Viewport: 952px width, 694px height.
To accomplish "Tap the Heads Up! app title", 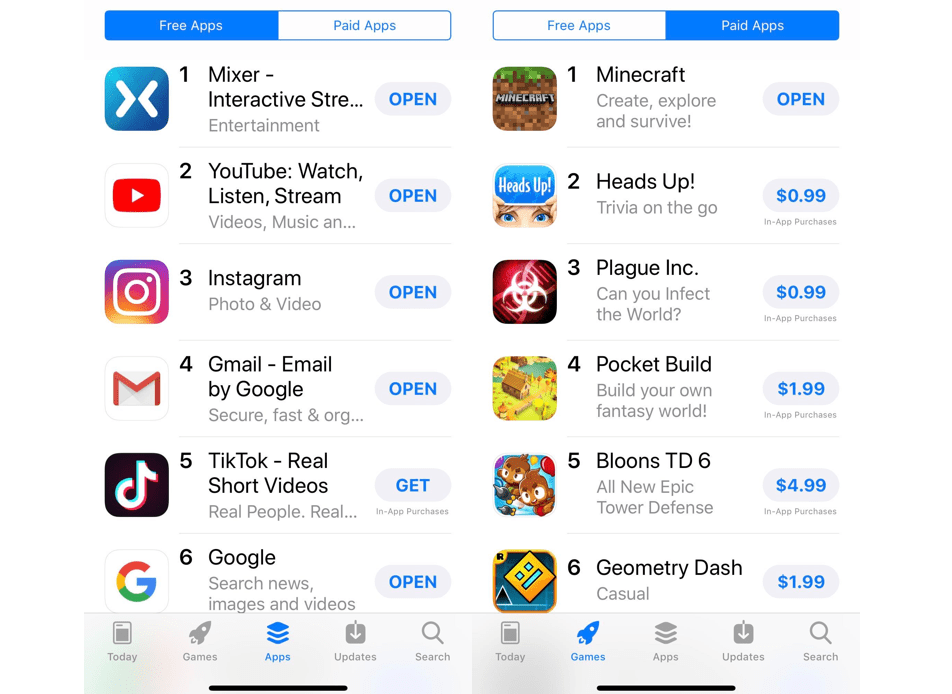I will point(645,182).
